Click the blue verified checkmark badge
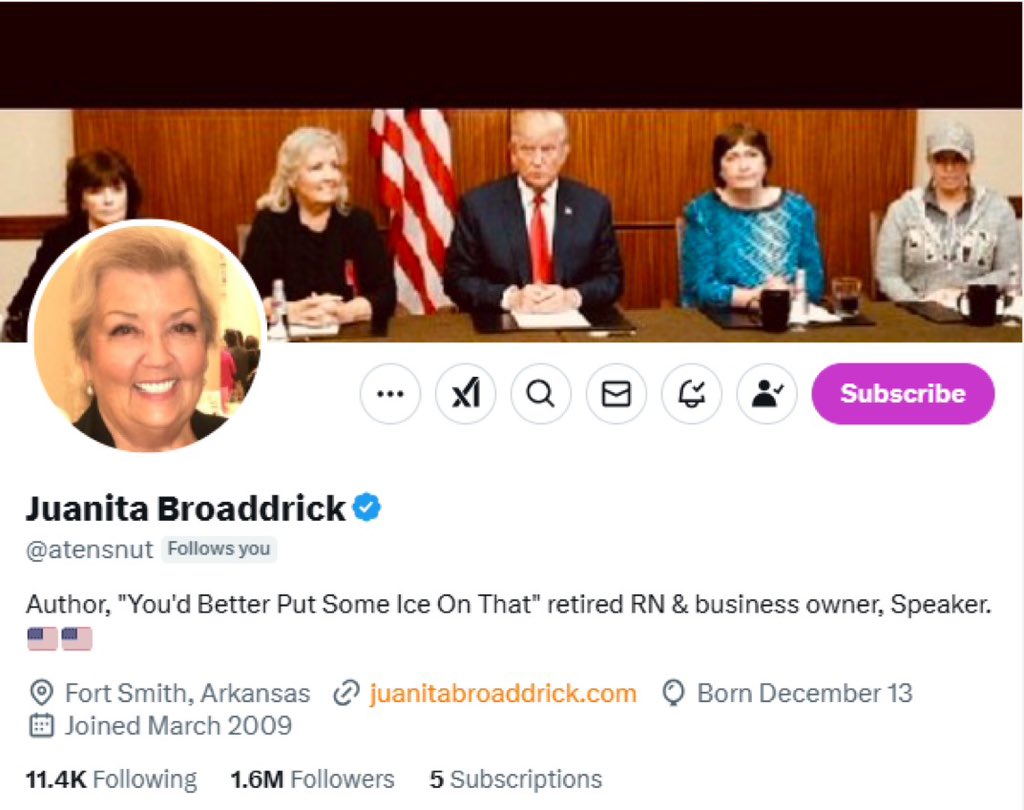 [368, 508]
